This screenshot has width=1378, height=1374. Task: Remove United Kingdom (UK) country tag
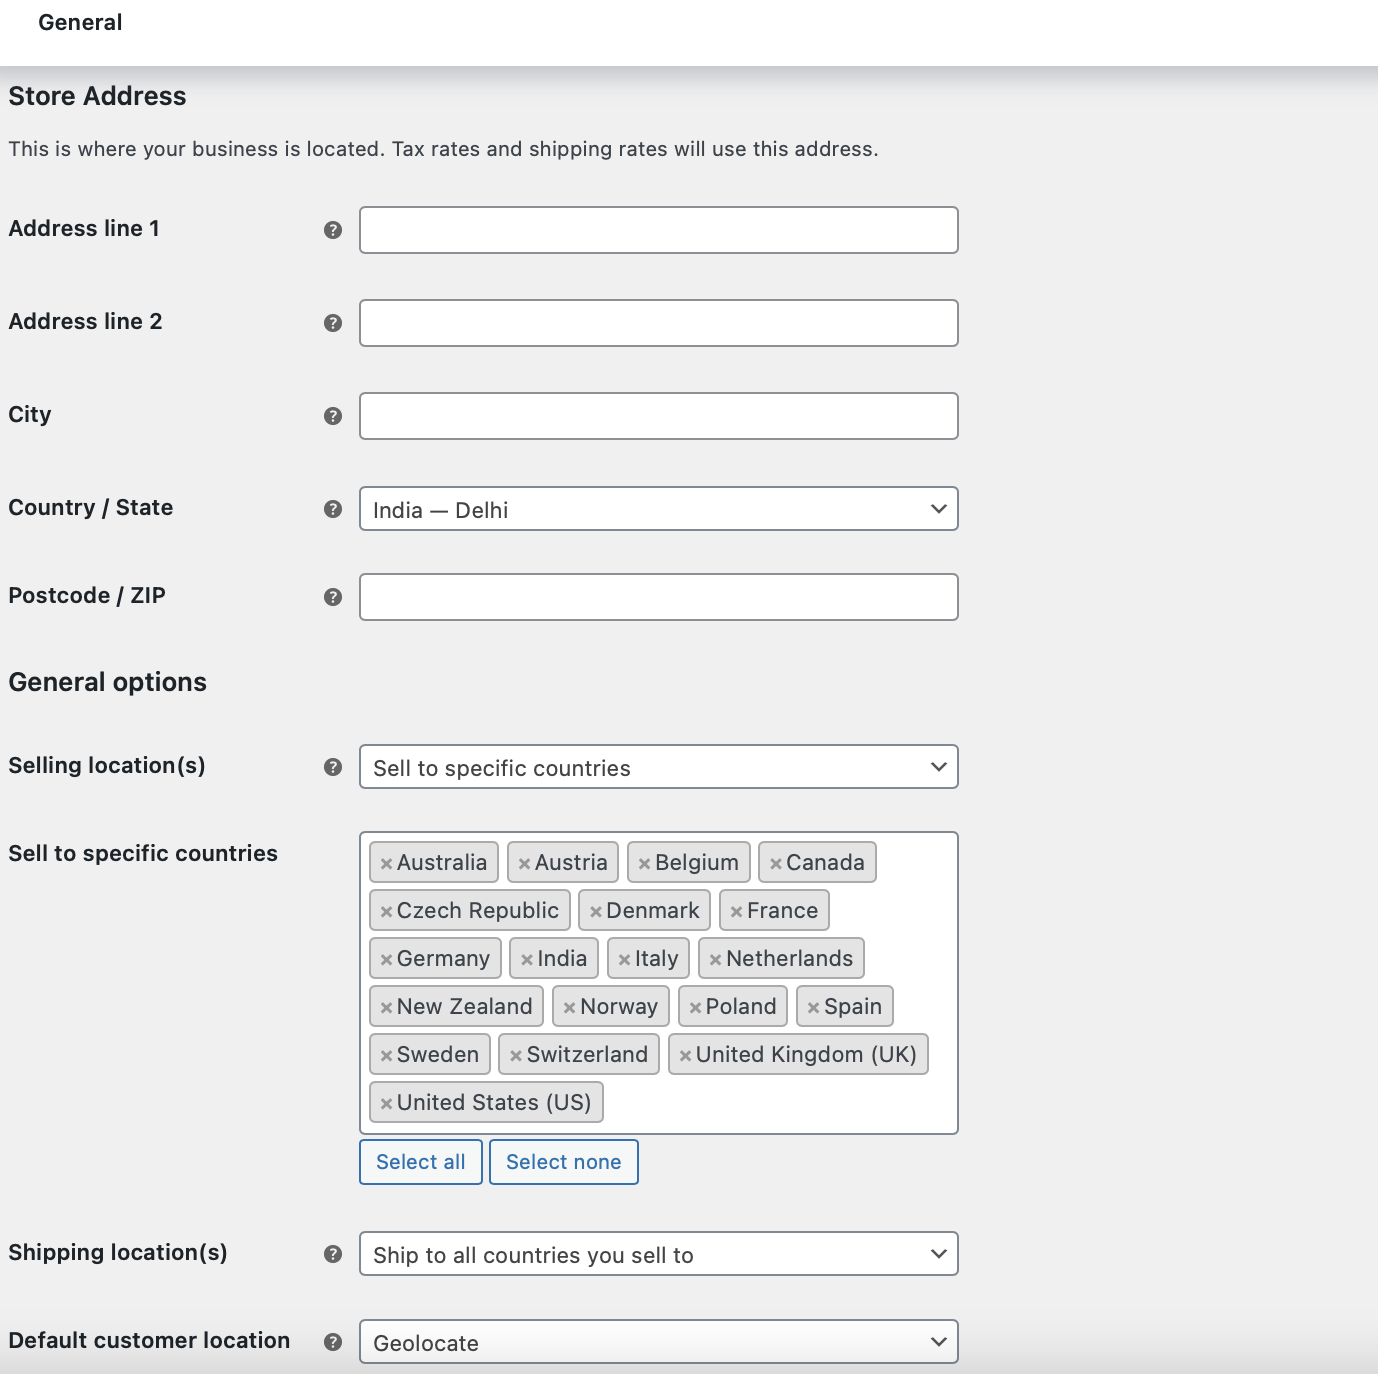click(685, 1055)
